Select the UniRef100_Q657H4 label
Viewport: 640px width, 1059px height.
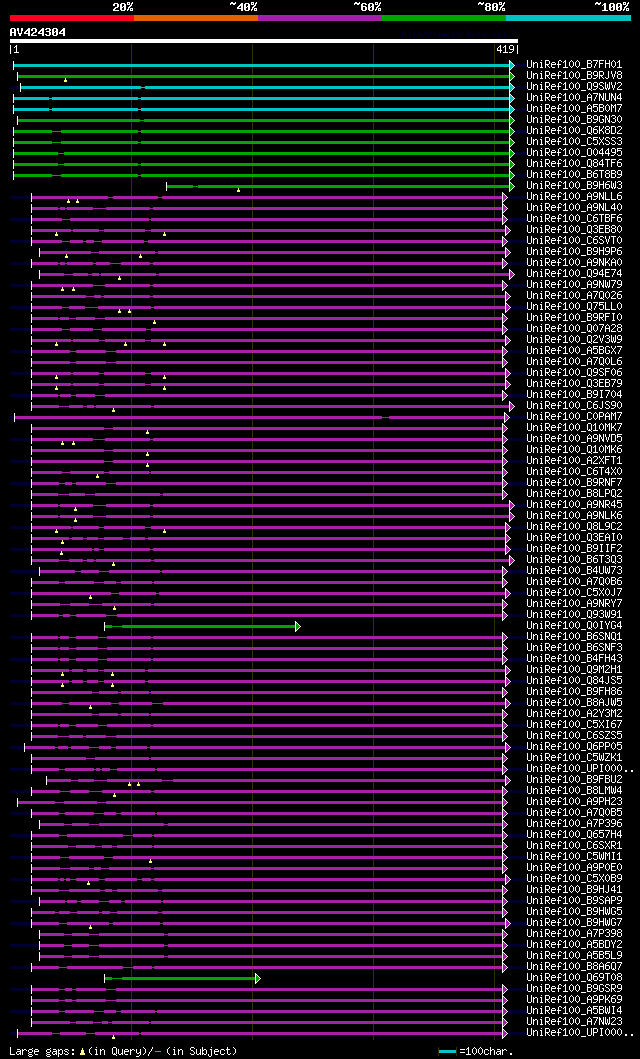click(x=575, y=834)
